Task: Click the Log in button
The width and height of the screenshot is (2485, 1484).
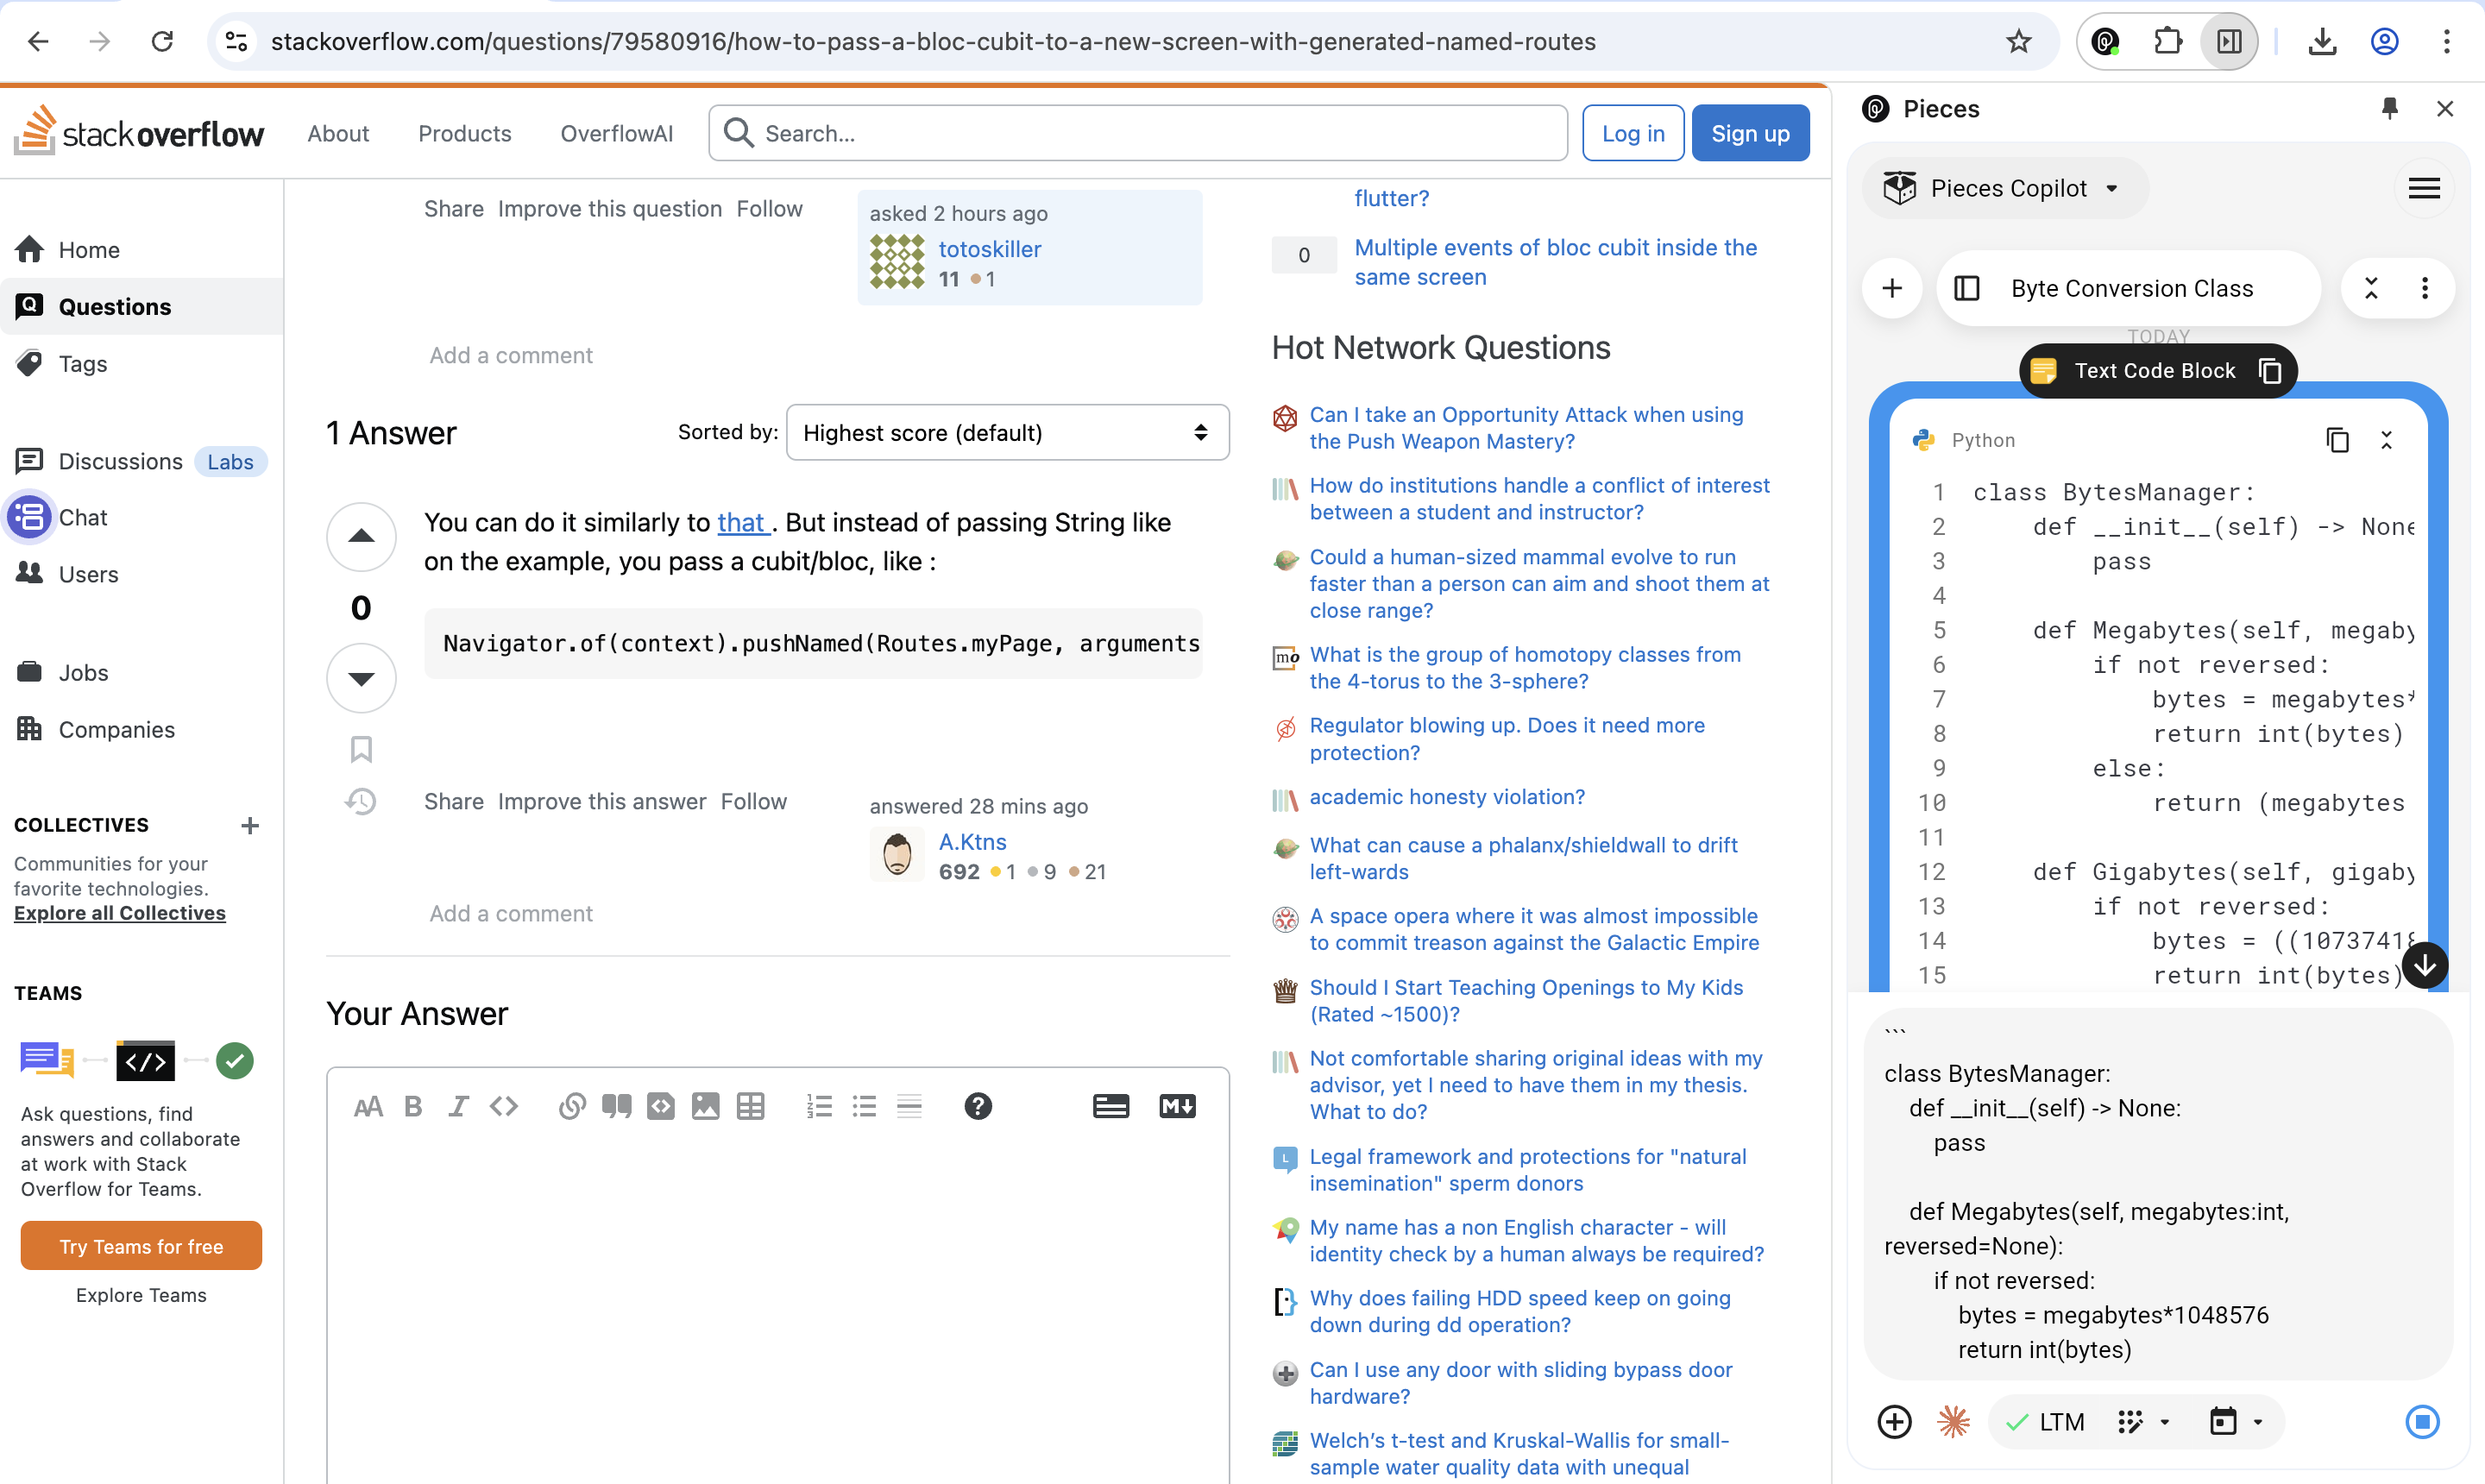Action: pos(1633,133)
